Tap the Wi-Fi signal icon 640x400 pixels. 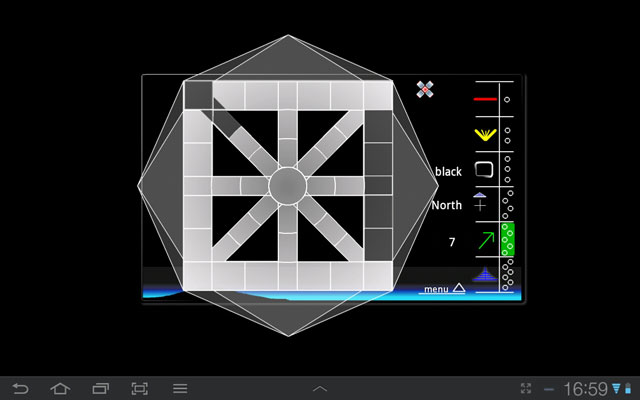click(x=616, y=389)
